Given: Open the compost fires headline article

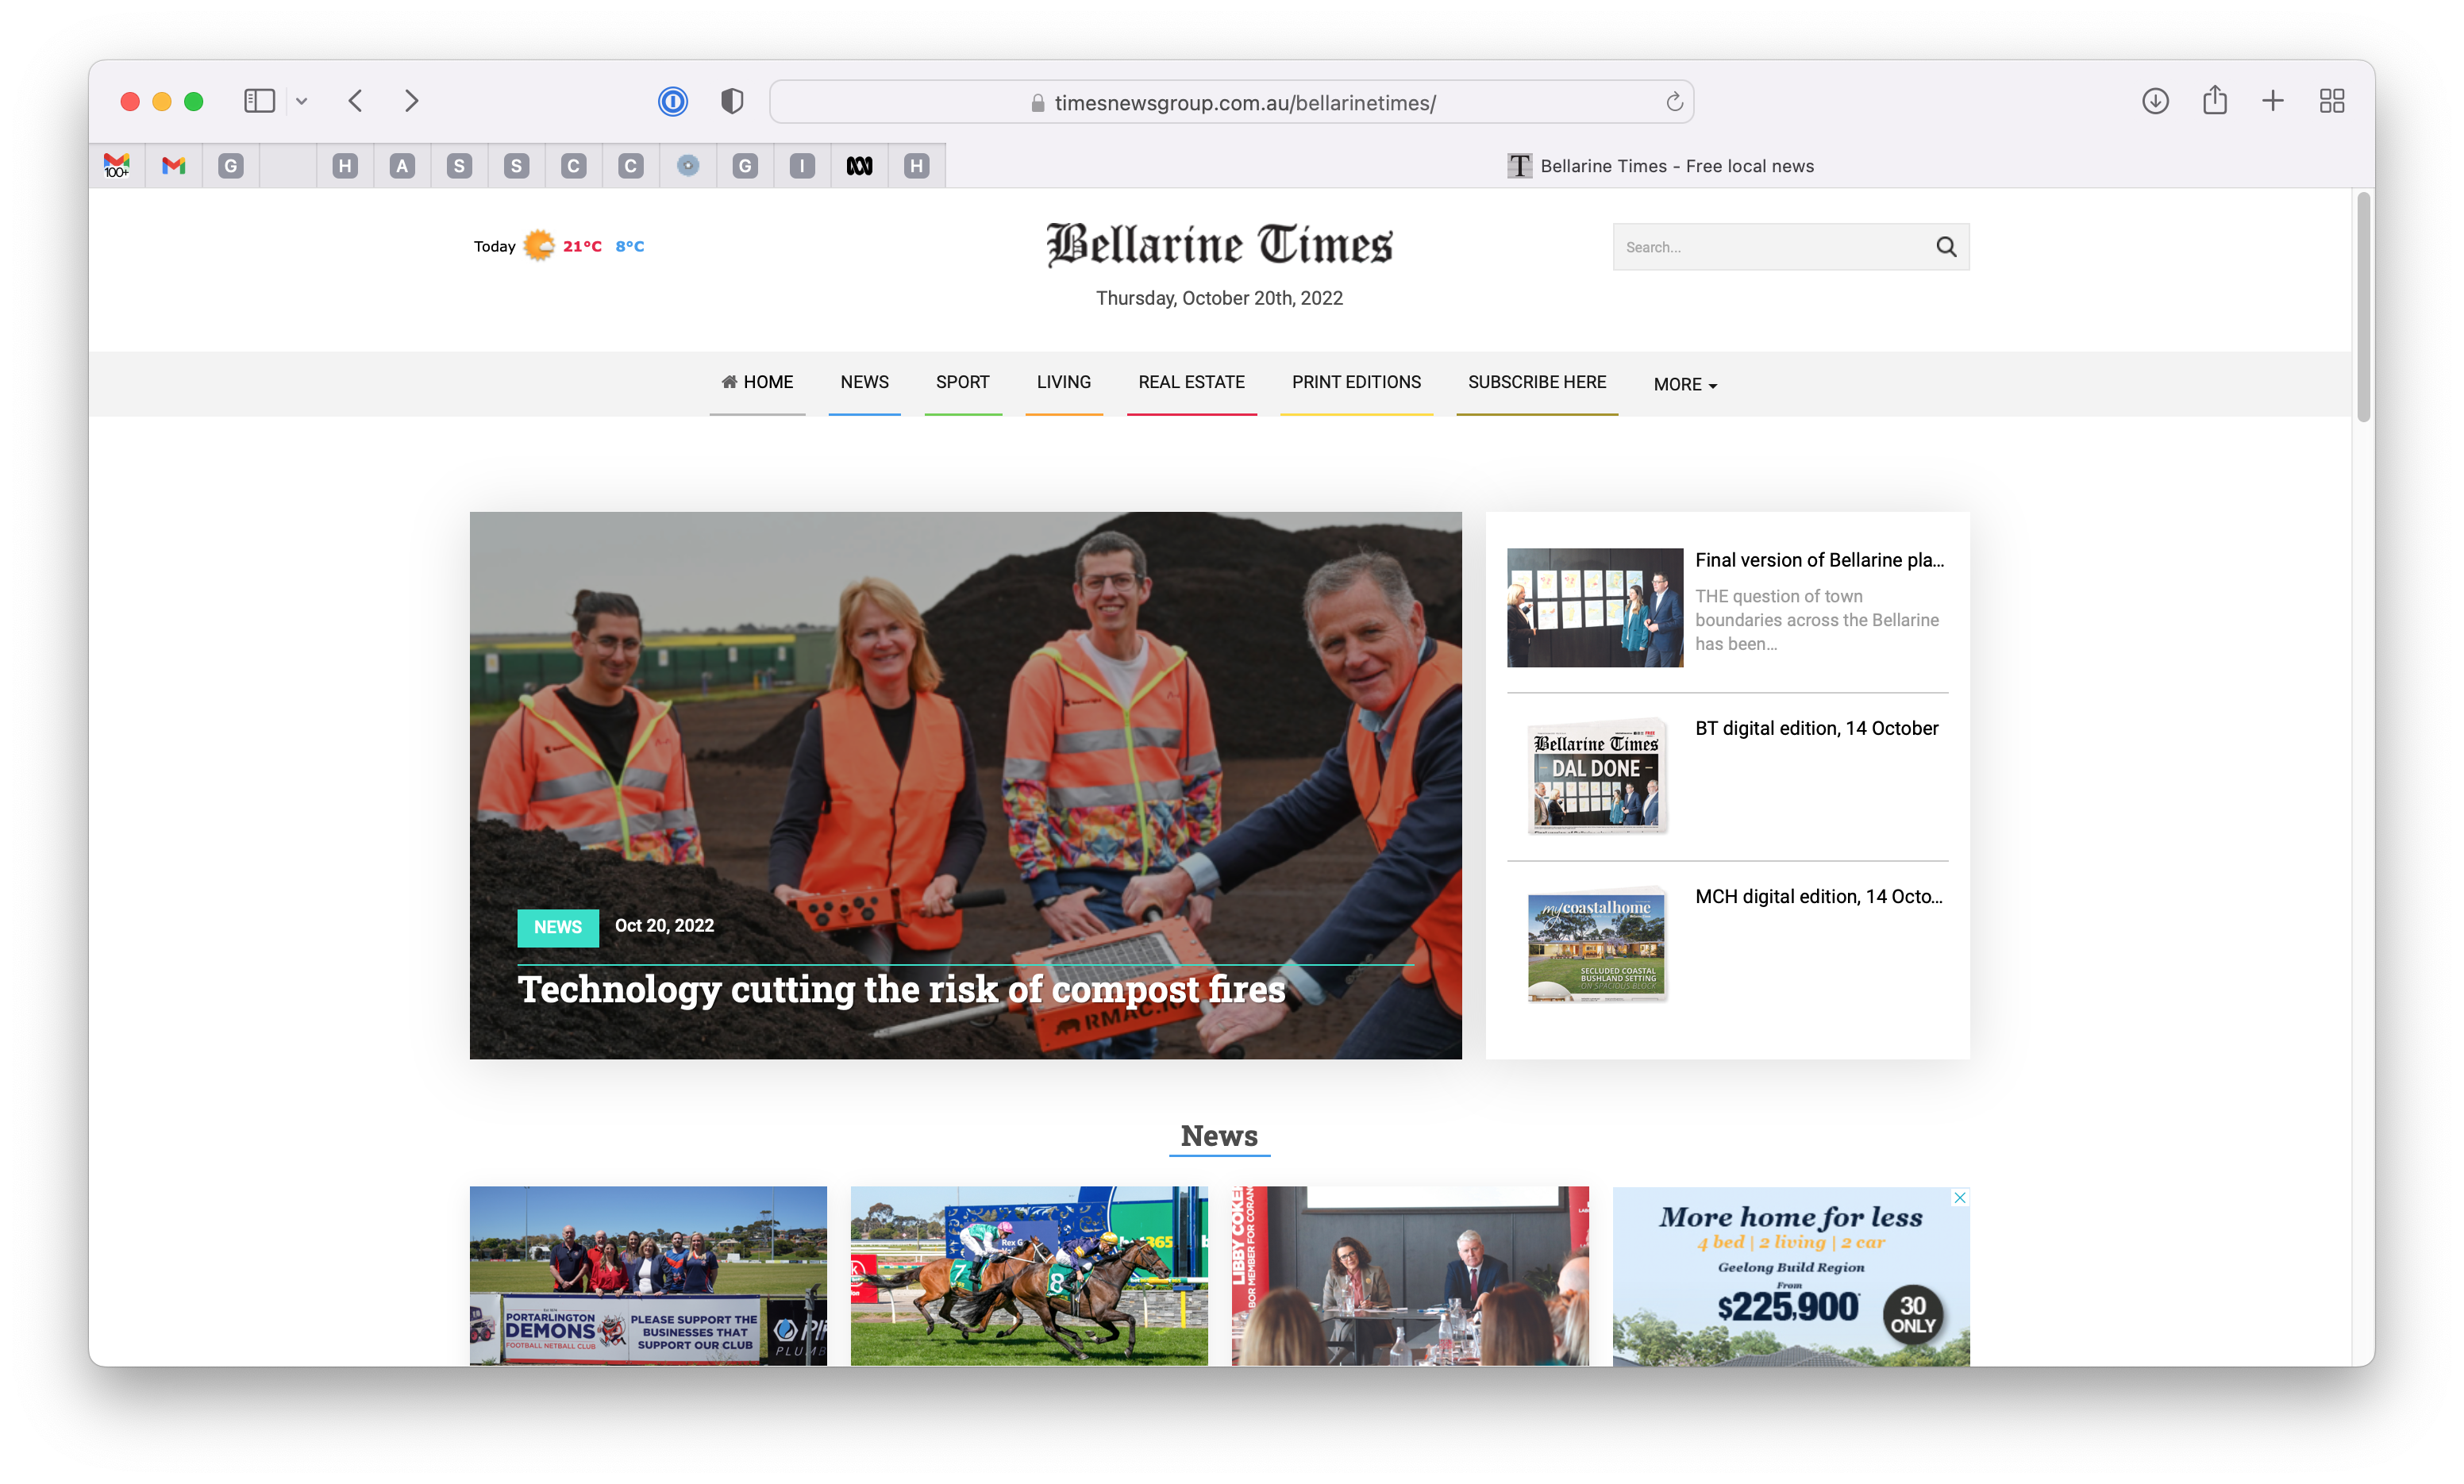Looking at the screenshot, I should (x=901, y=989).
